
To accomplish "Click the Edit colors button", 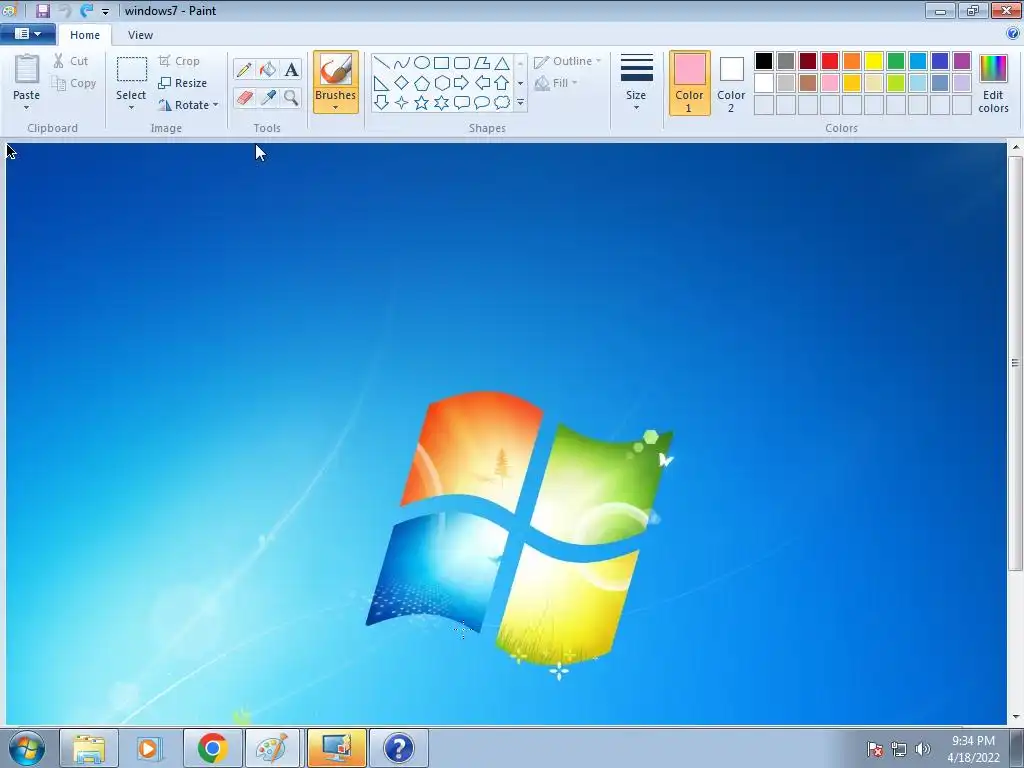I will 993,83.
